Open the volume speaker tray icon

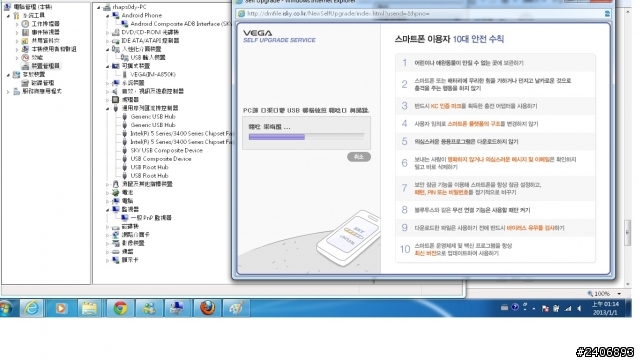[579, 309]
